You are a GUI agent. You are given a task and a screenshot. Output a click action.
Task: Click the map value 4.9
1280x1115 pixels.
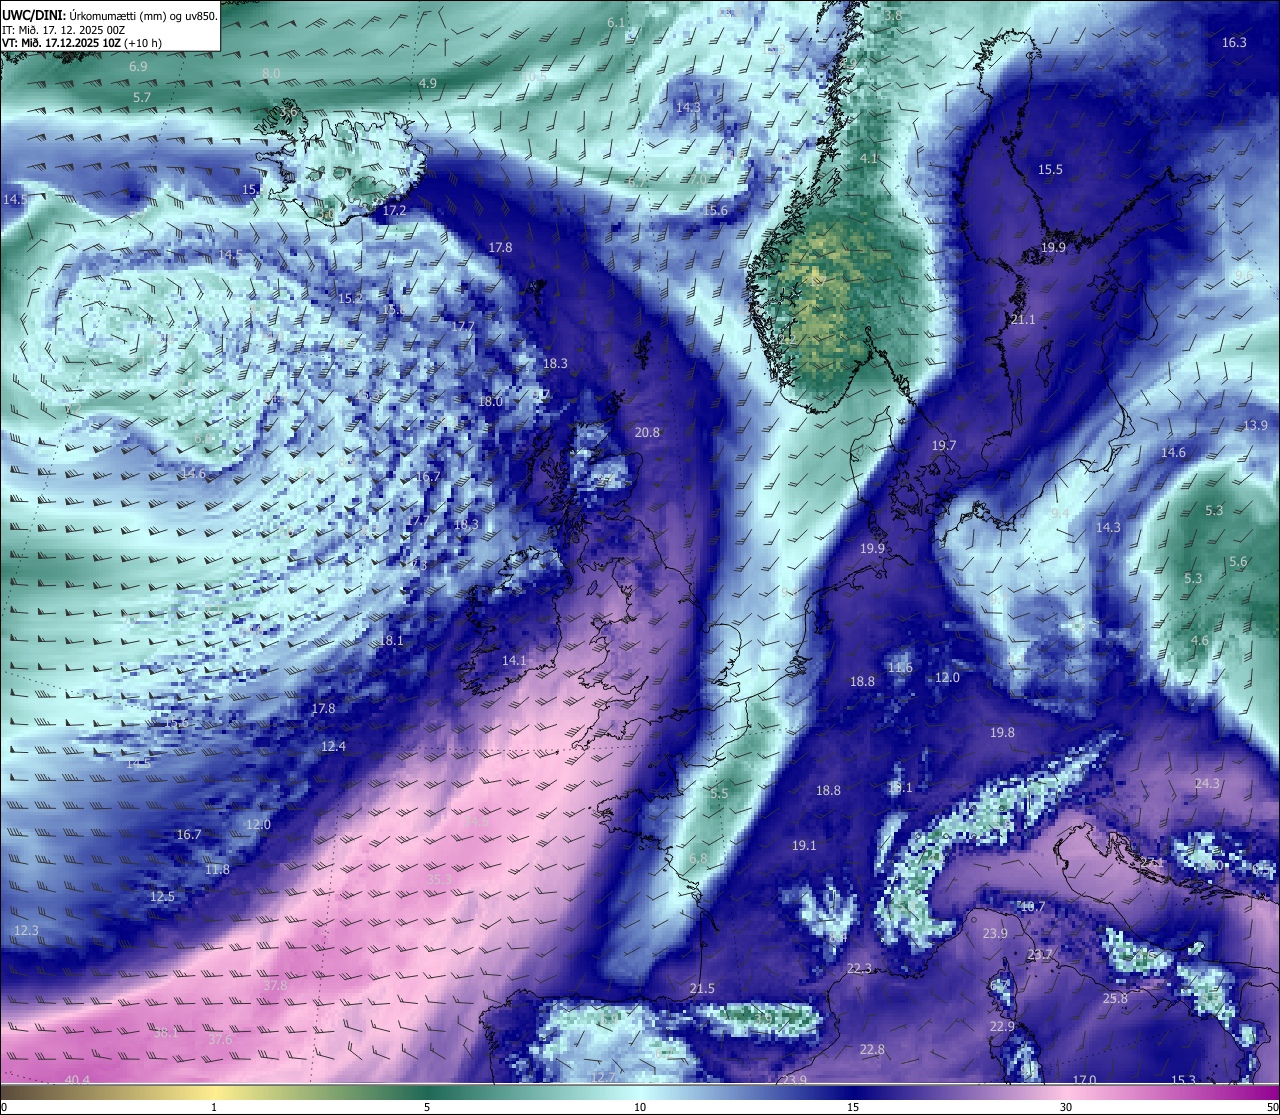pyautogui.click(x=427, y=84)
